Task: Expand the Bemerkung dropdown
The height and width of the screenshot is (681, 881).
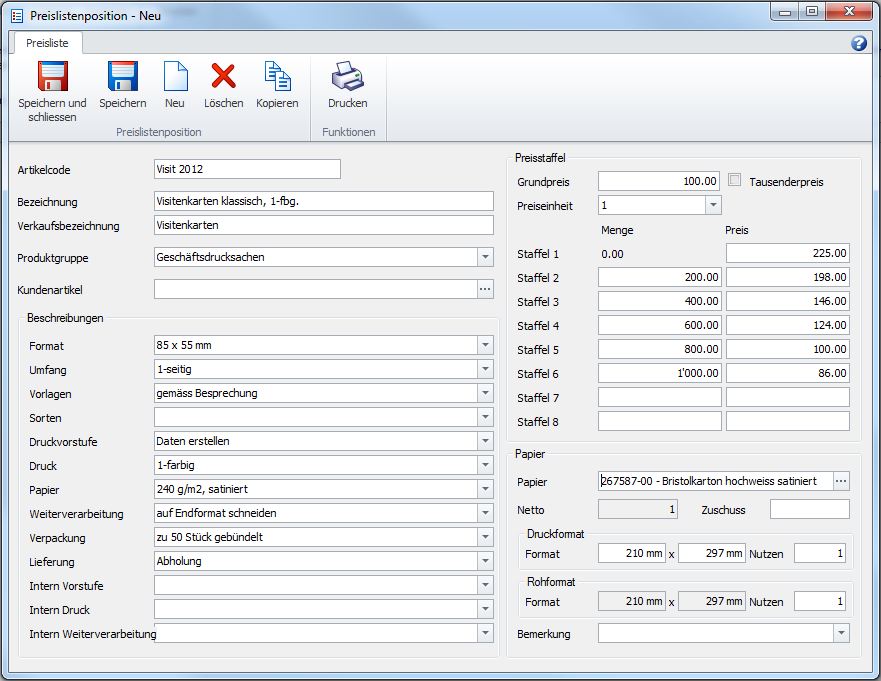Action: point(841,633)
